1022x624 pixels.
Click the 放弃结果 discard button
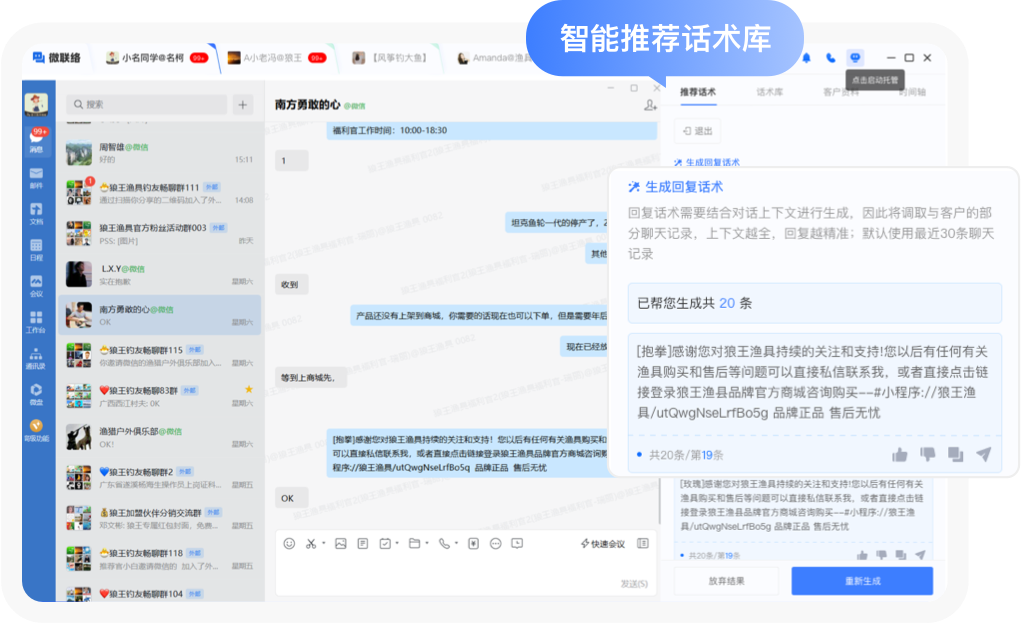(726, 581)
